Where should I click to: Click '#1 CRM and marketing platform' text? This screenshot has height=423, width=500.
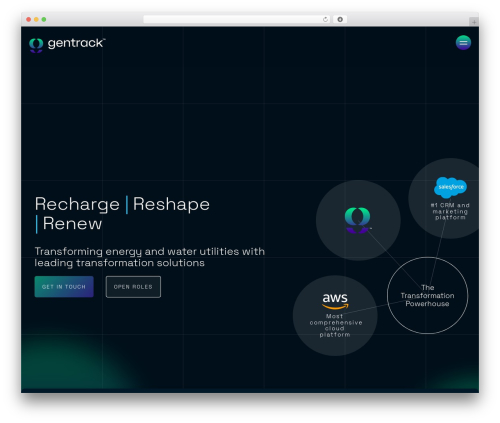pyautogui.click(x=450, y=211)
